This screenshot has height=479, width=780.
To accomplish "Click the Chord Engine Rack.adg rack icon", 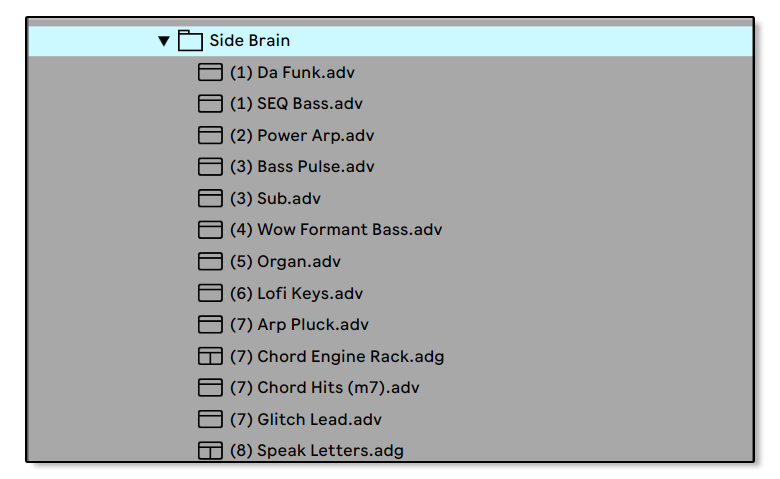I will (x=209, y=356).
